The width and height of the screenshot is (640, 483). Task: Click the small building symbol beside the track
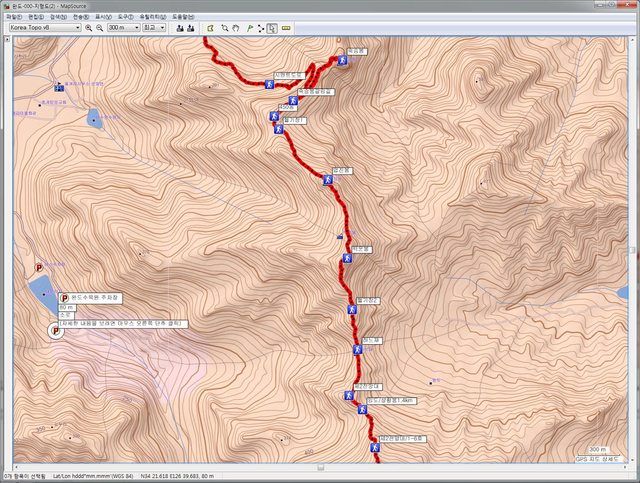coord(340,236)
